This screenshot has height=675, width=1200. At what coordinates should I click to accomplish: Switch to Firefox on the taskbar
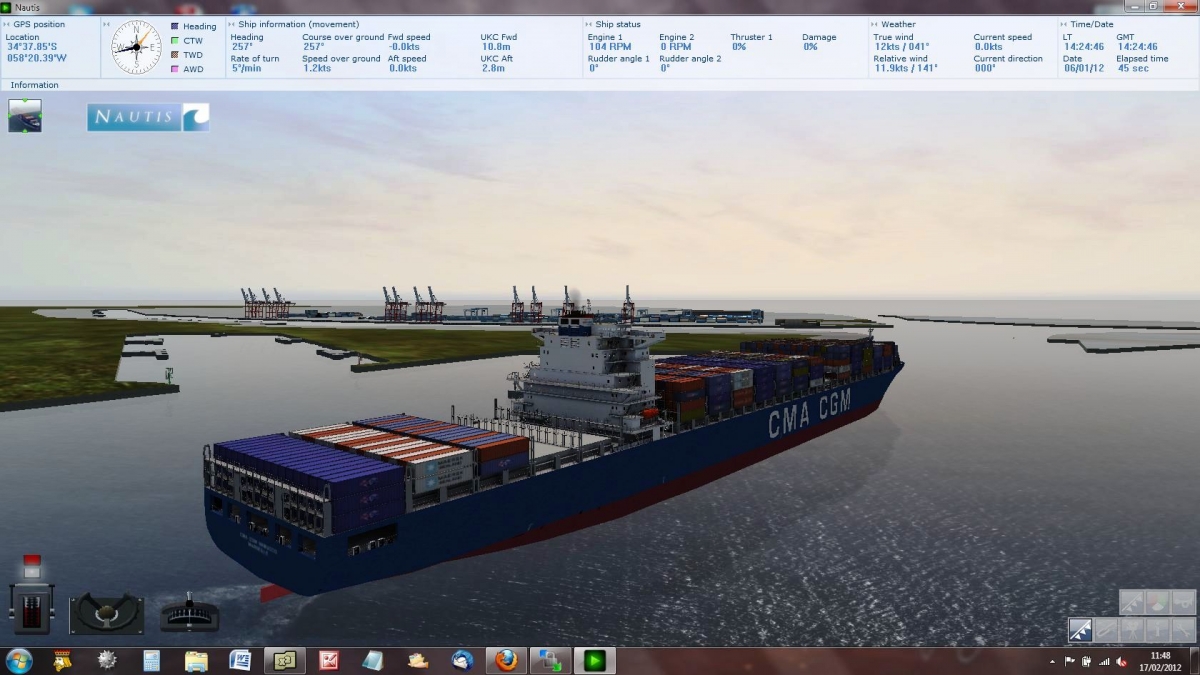(x=506, y=660)
